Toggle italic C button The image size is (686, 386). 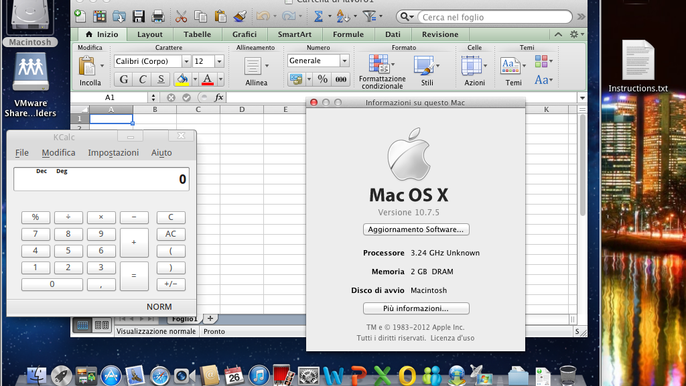point(142,79)
